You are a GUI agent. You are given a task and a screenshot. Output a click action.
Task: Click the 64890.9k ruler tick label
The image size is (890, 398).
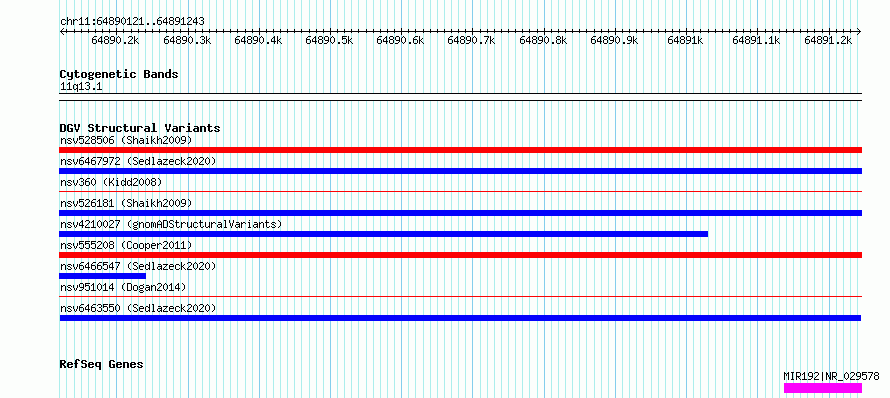(x=614, y=40)
